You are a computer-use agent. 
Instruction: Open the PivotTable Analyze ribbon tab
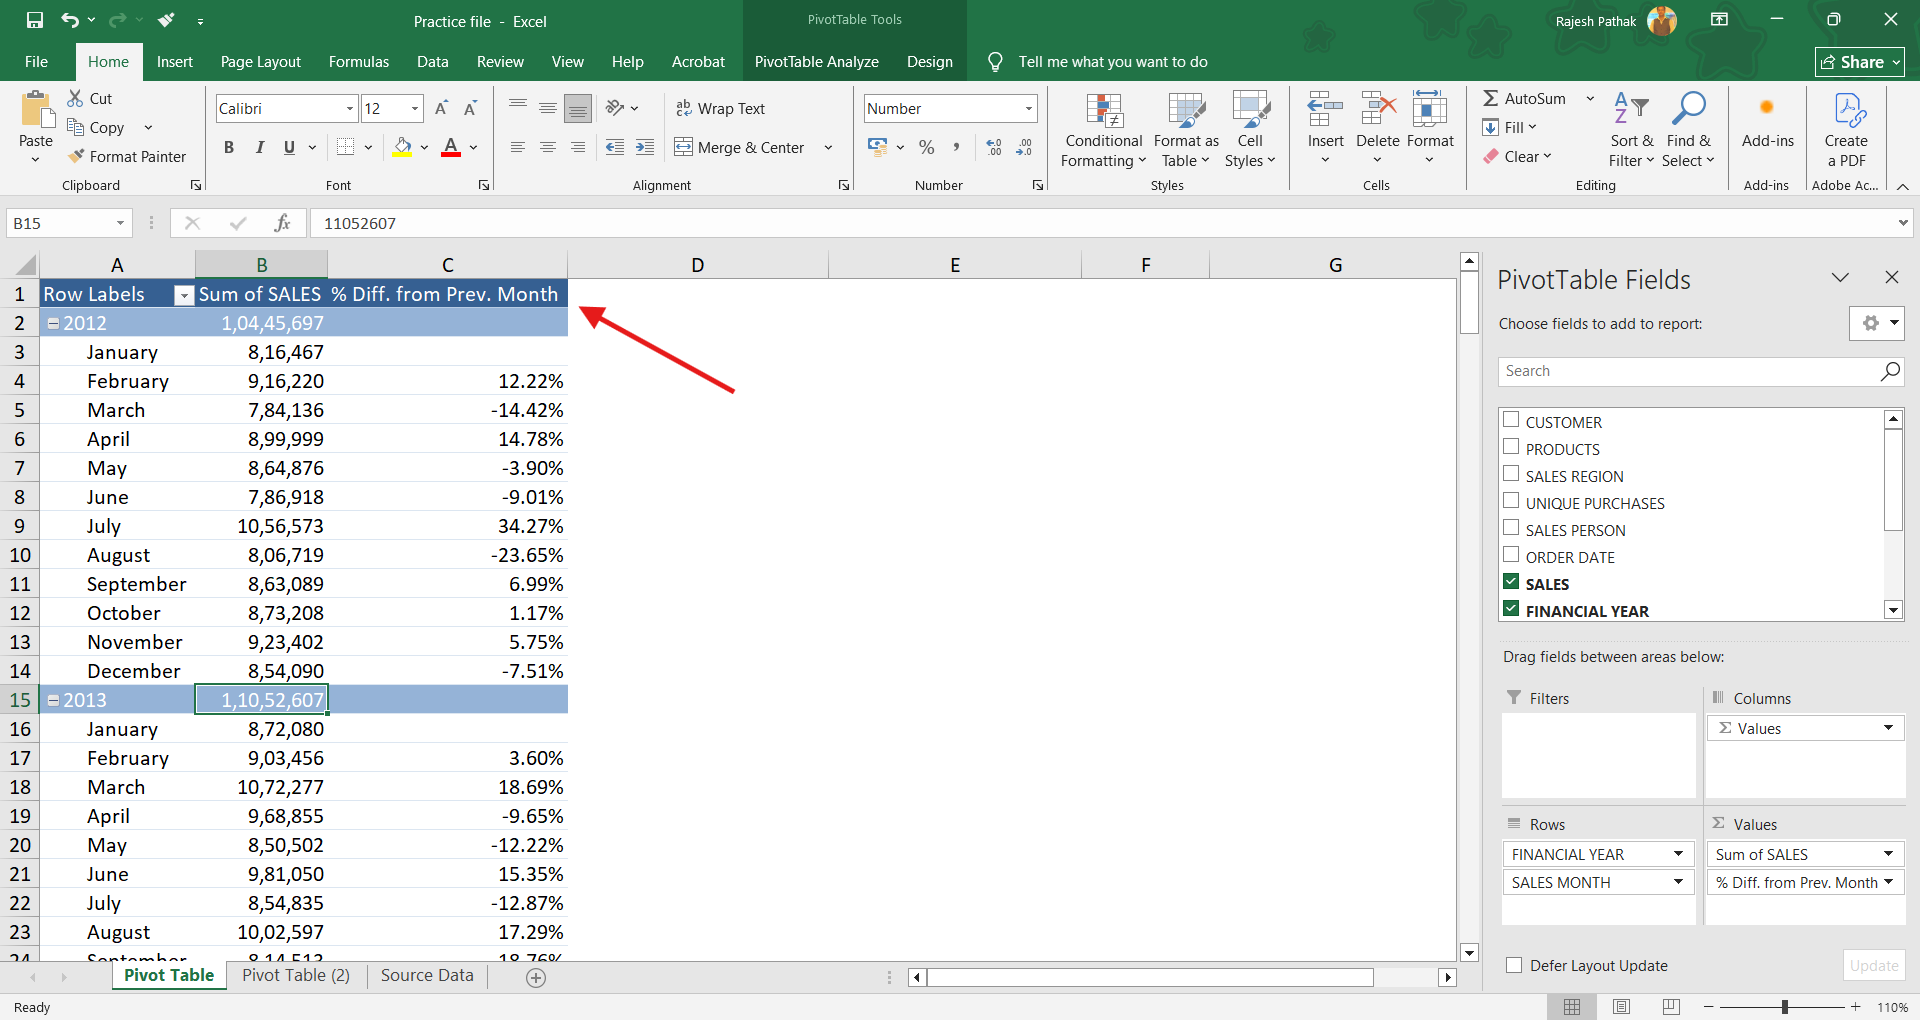pyautogui.click(x=816, y=62)
